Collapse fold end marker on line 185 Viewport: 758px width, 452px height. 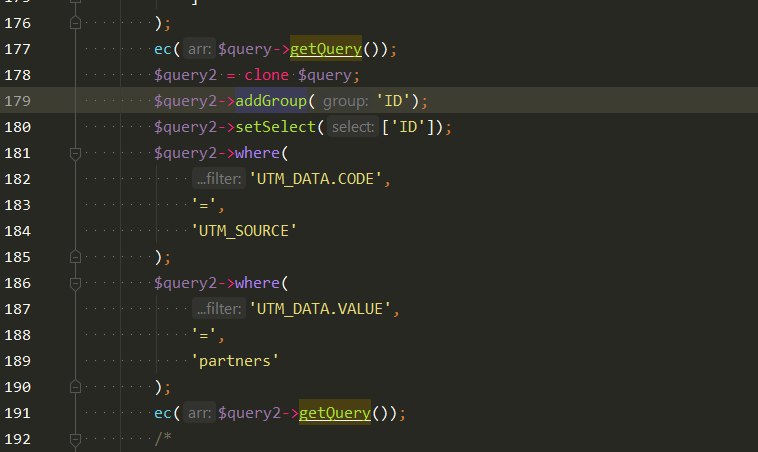(x=75, y=257)
